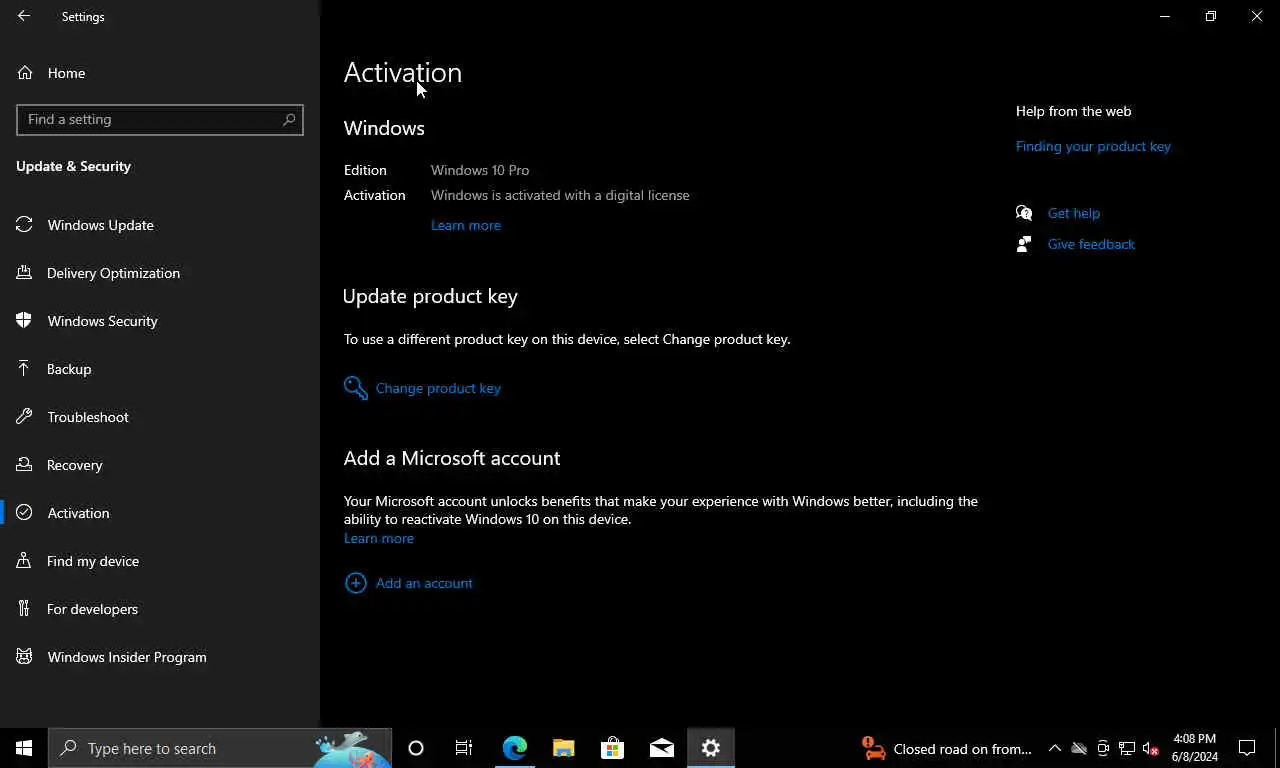Click the For developers sliders icon
Image resolution: width=1280 pixels, height=768 pixels.
25,609
